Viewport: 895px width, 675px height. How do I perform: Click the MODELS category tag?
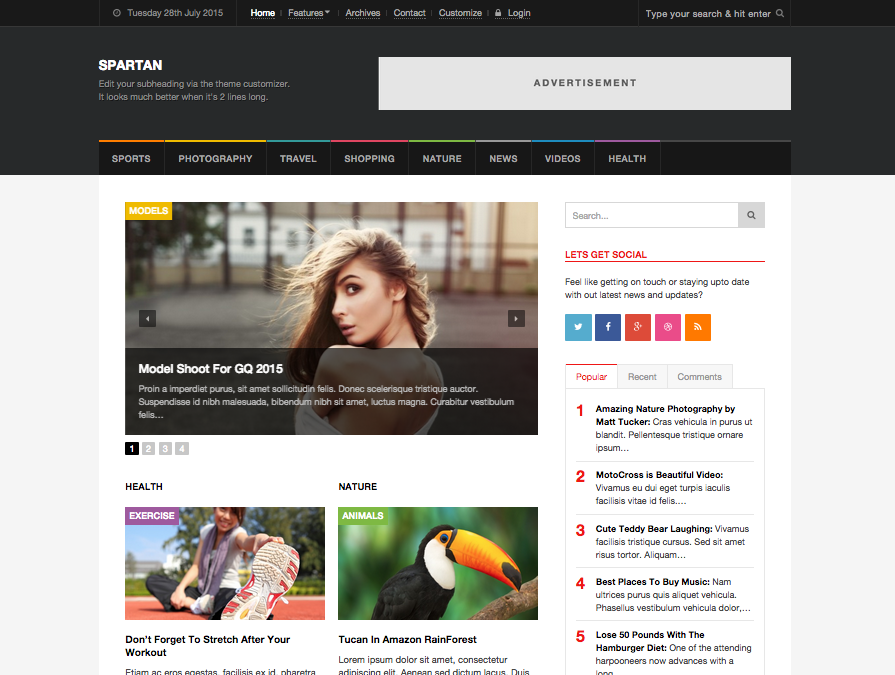tap(148, 211)
